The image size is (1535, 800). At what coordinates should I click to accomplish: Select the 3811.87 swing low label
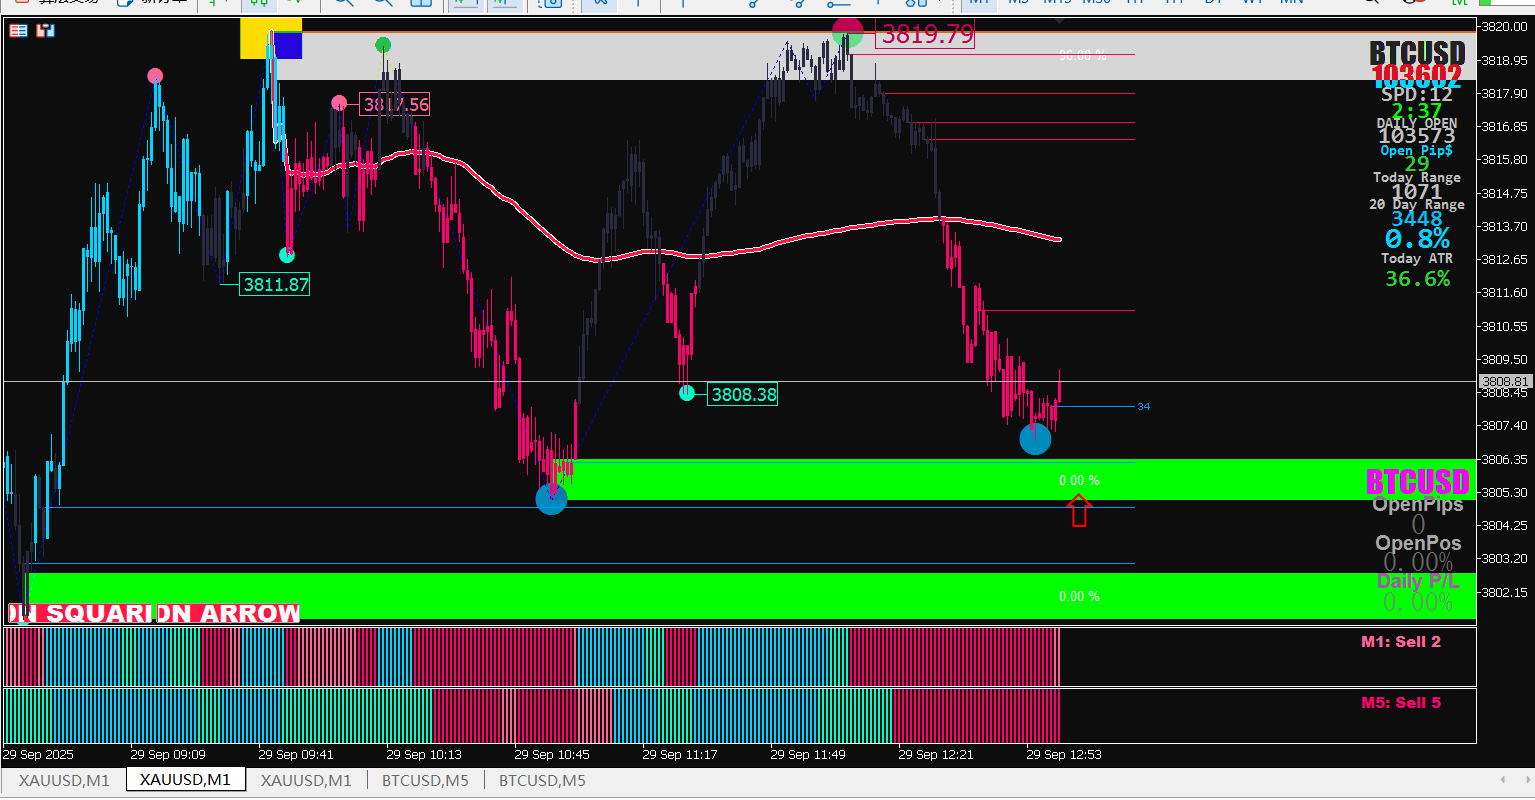pos(275,285)
